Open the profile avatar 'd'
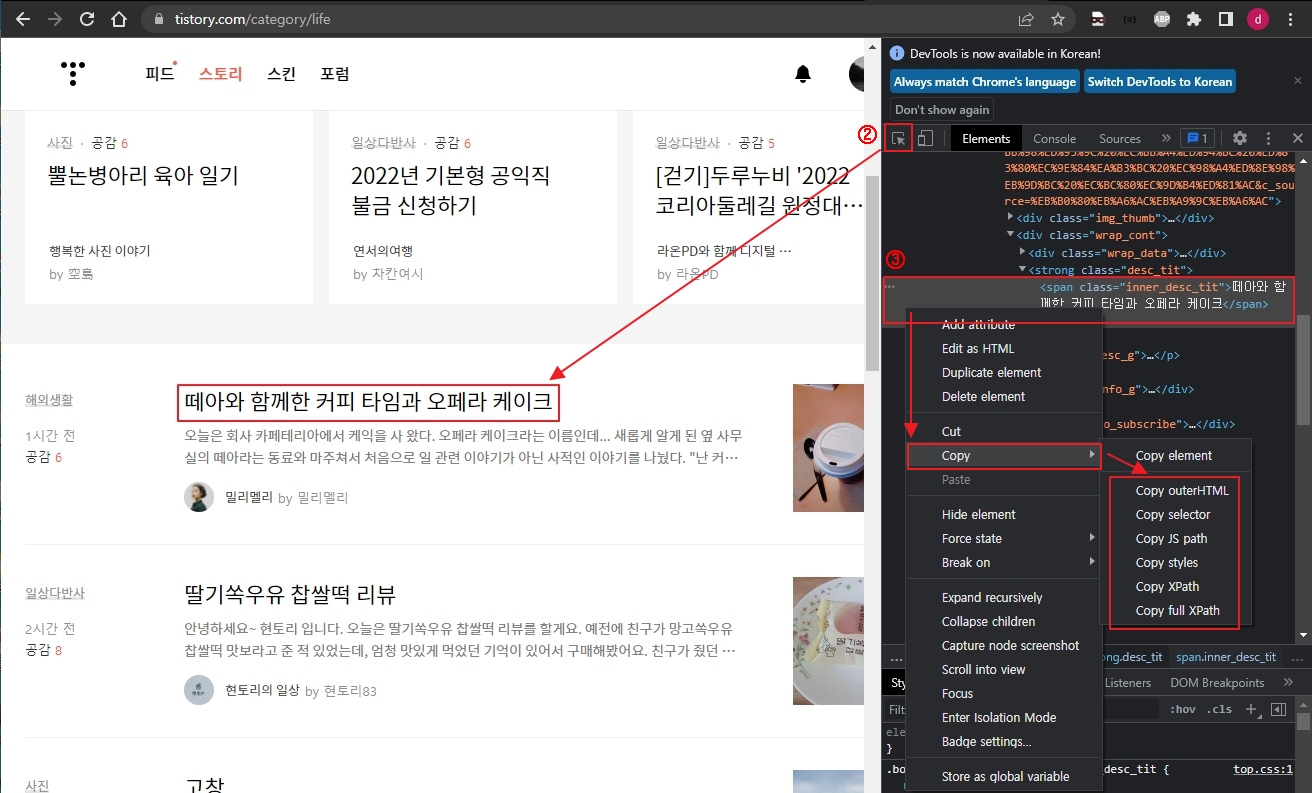The image size is (1312, 793). (1257, 19)
